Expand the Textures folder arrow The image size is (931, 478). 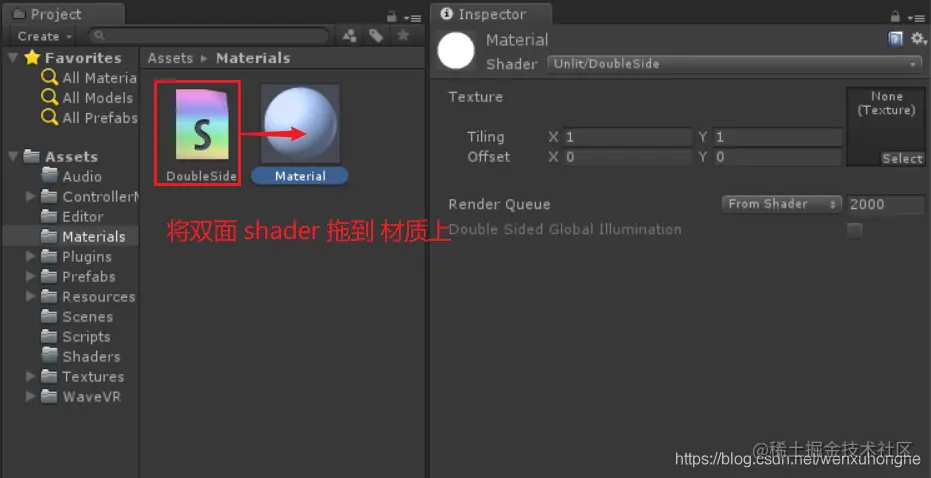point(31,377)
